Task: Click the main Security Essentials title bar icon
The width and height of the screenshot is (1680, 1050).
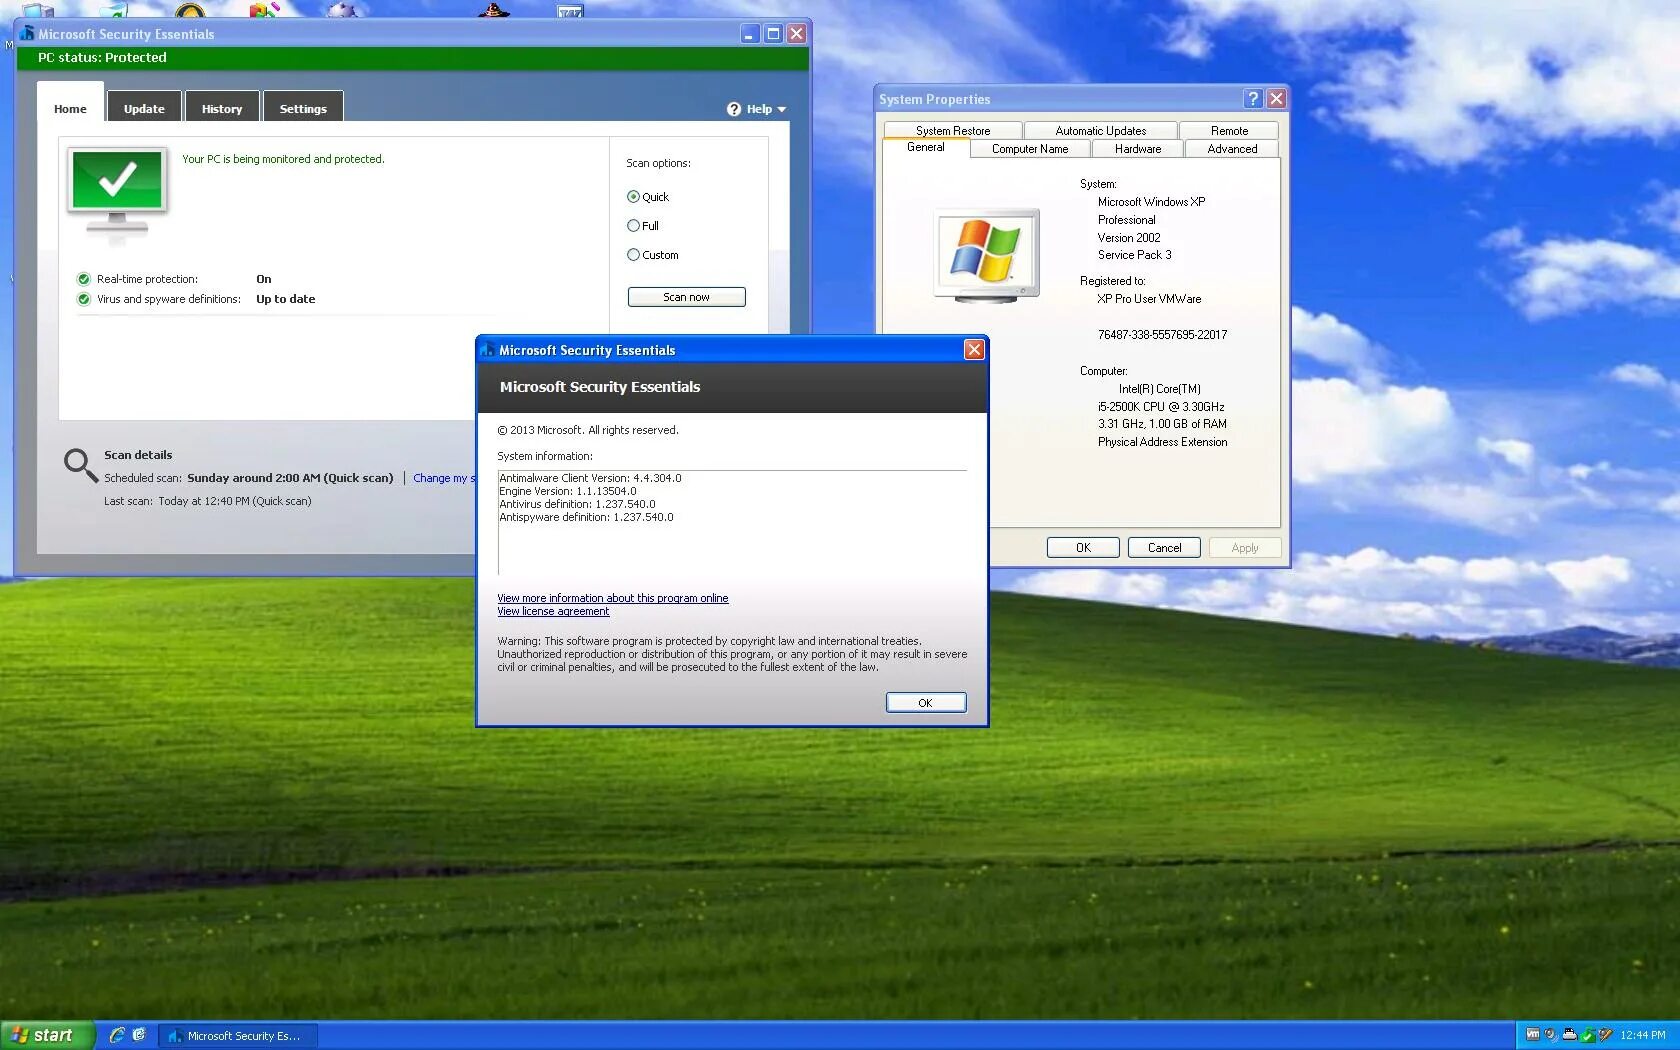Action: coord(26,34)
